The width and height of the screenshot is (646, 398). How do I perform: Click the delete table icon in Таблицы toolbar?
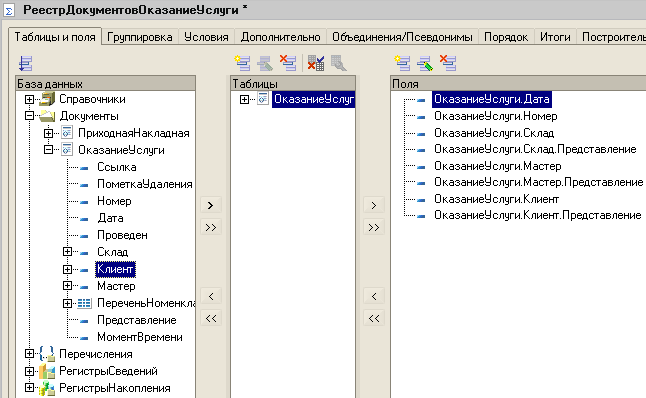tap(288, 63)
